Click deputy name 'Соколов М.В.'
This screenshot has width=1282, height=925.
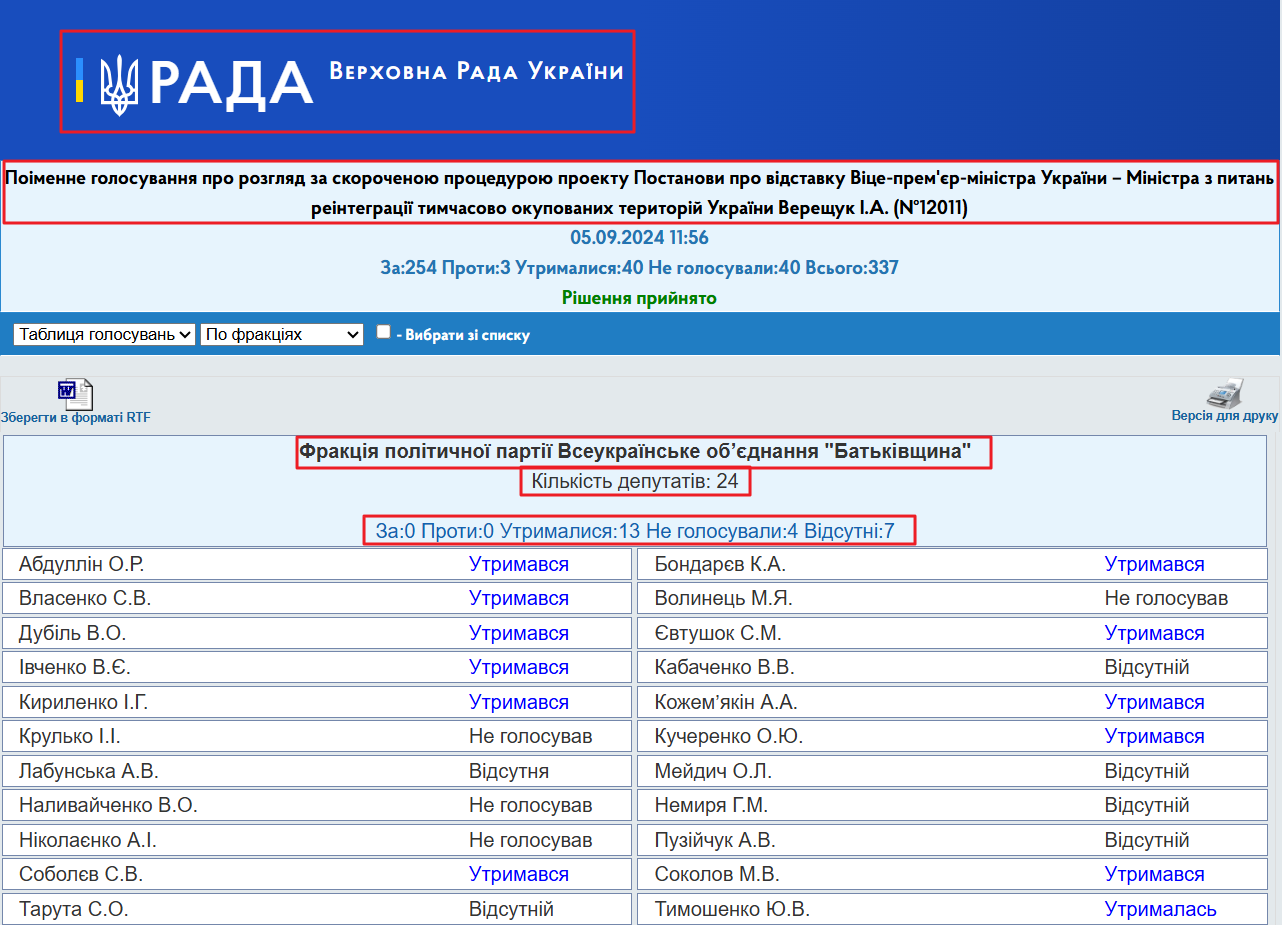click(x=717, y=875)
